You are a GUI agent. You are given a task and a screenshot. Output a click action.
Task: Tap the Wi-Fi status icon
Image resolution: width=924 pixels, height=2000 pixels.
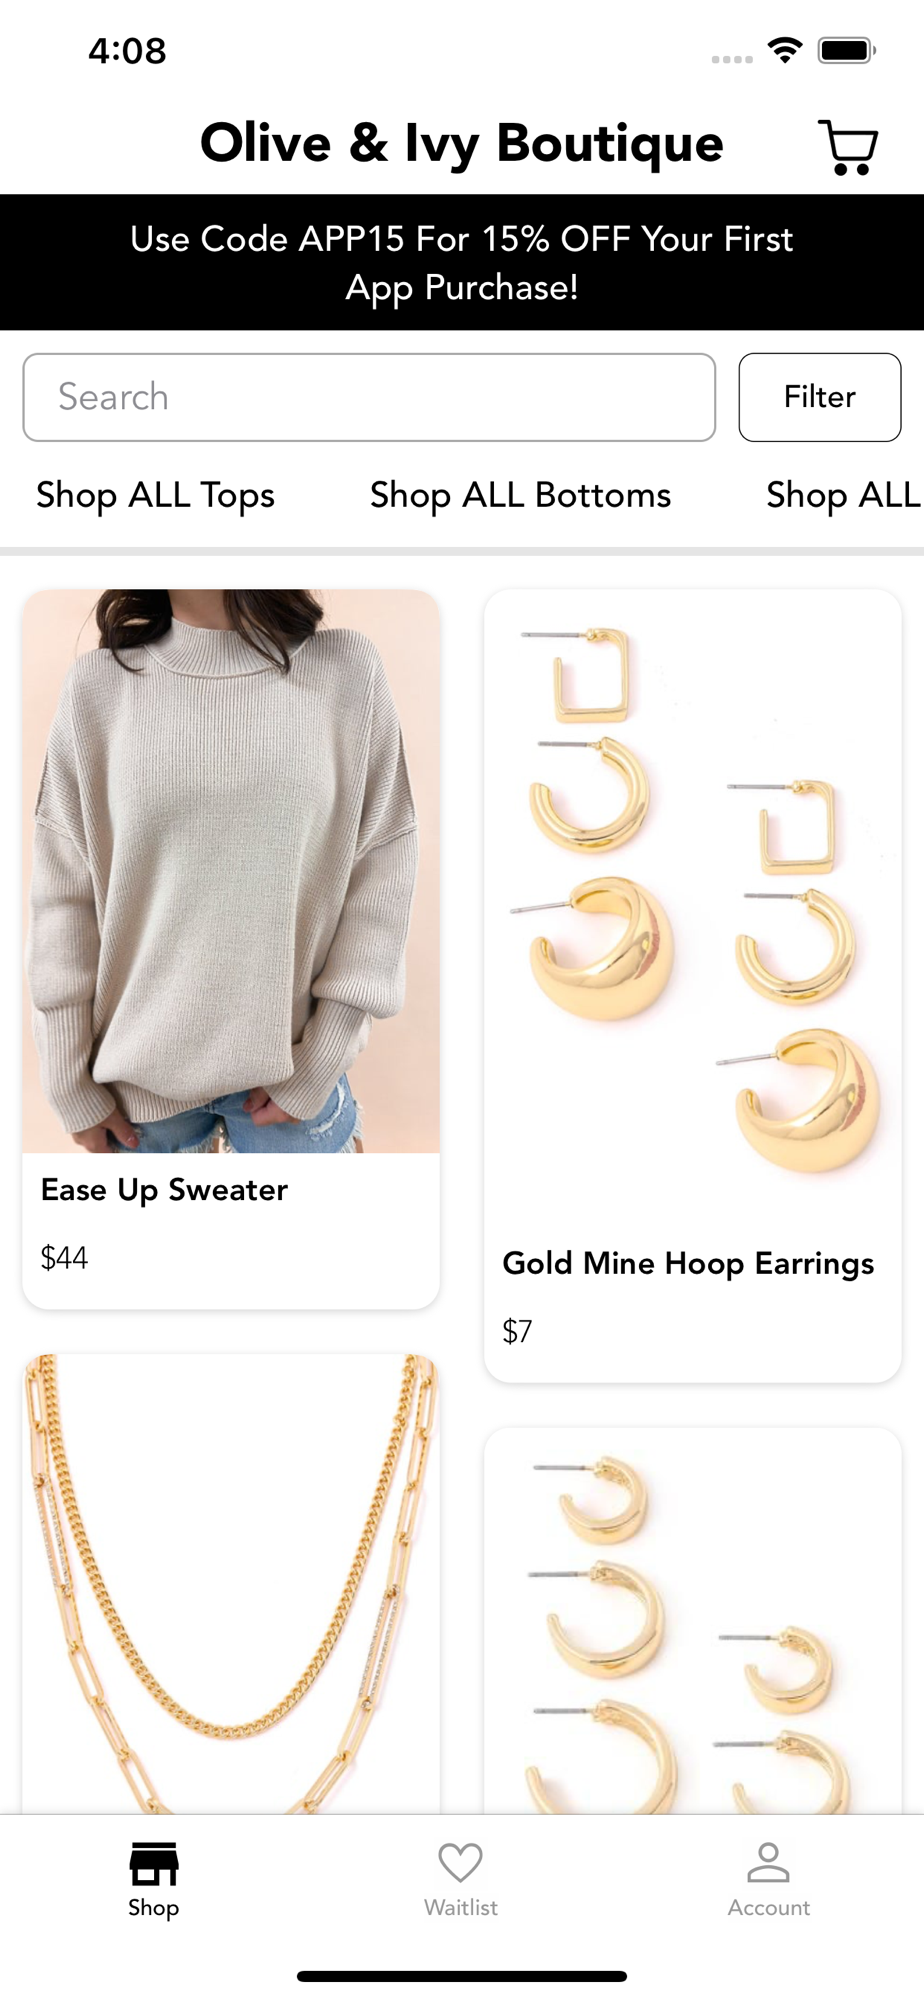[x=785, y=50]
